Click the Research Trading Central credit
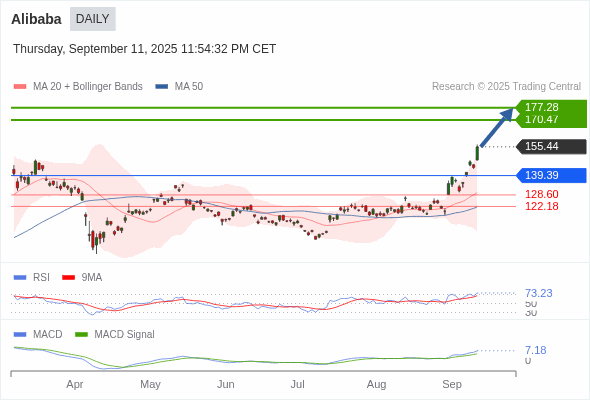Image resolution: width=590 pixels, height=400 pixels. click(506, 87)
